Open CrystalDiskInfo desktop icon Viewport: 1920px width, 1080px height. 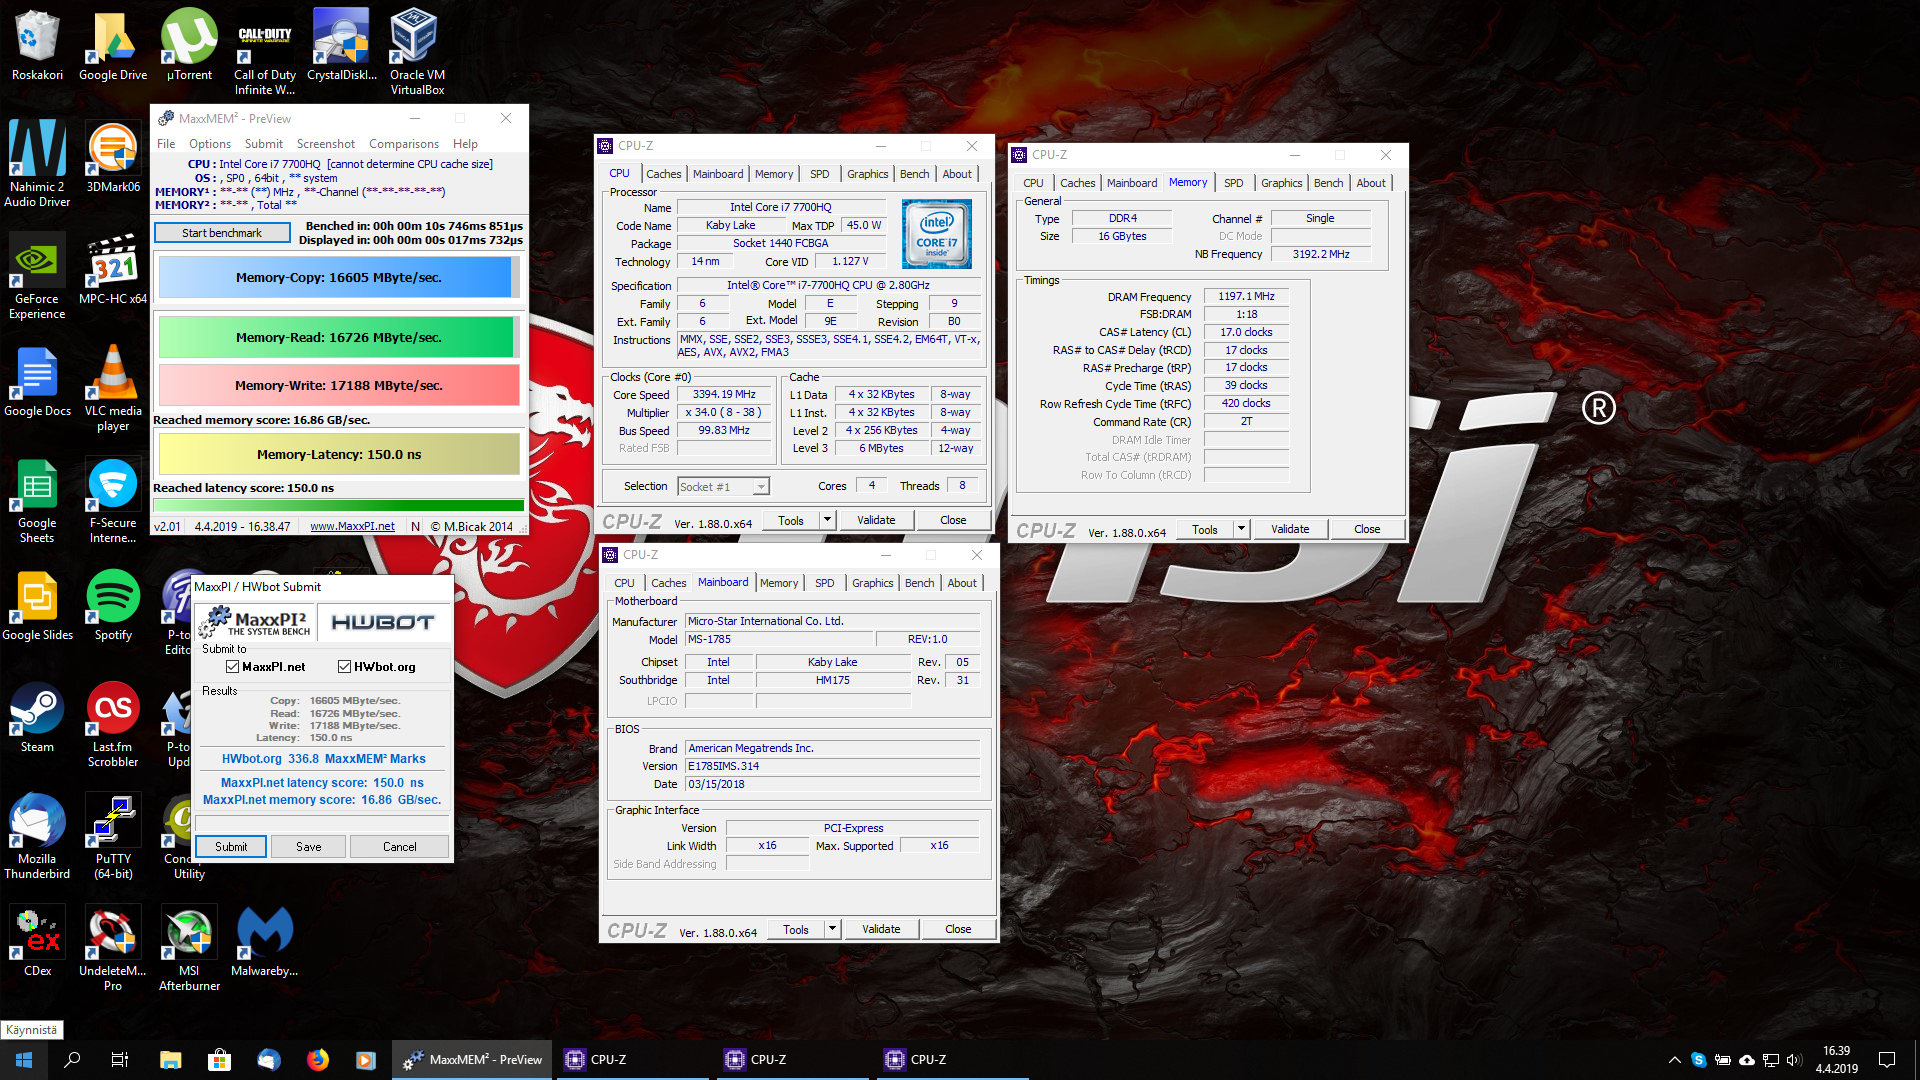(x=341, y=46)
